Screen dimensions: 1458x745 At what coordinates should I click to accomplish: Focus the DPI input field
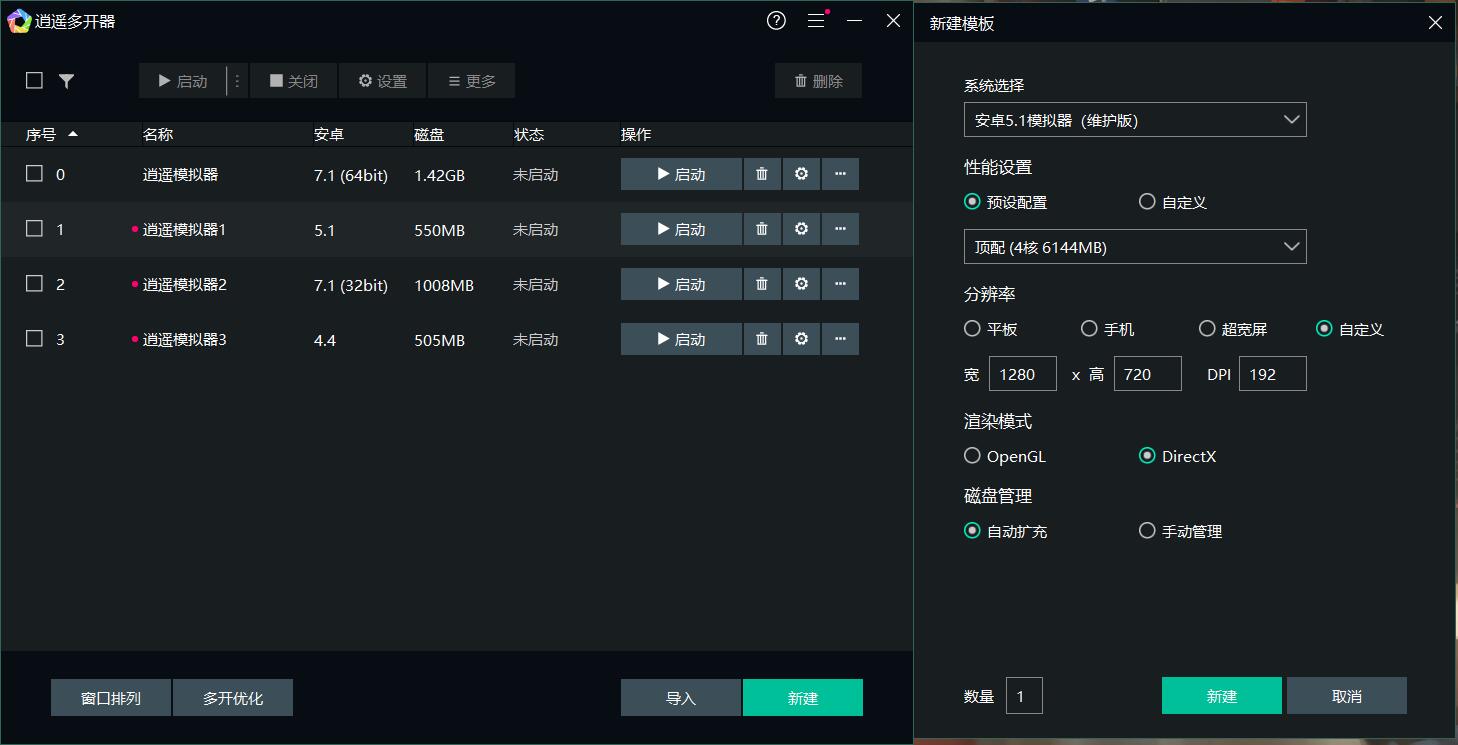coord(1273,374)
